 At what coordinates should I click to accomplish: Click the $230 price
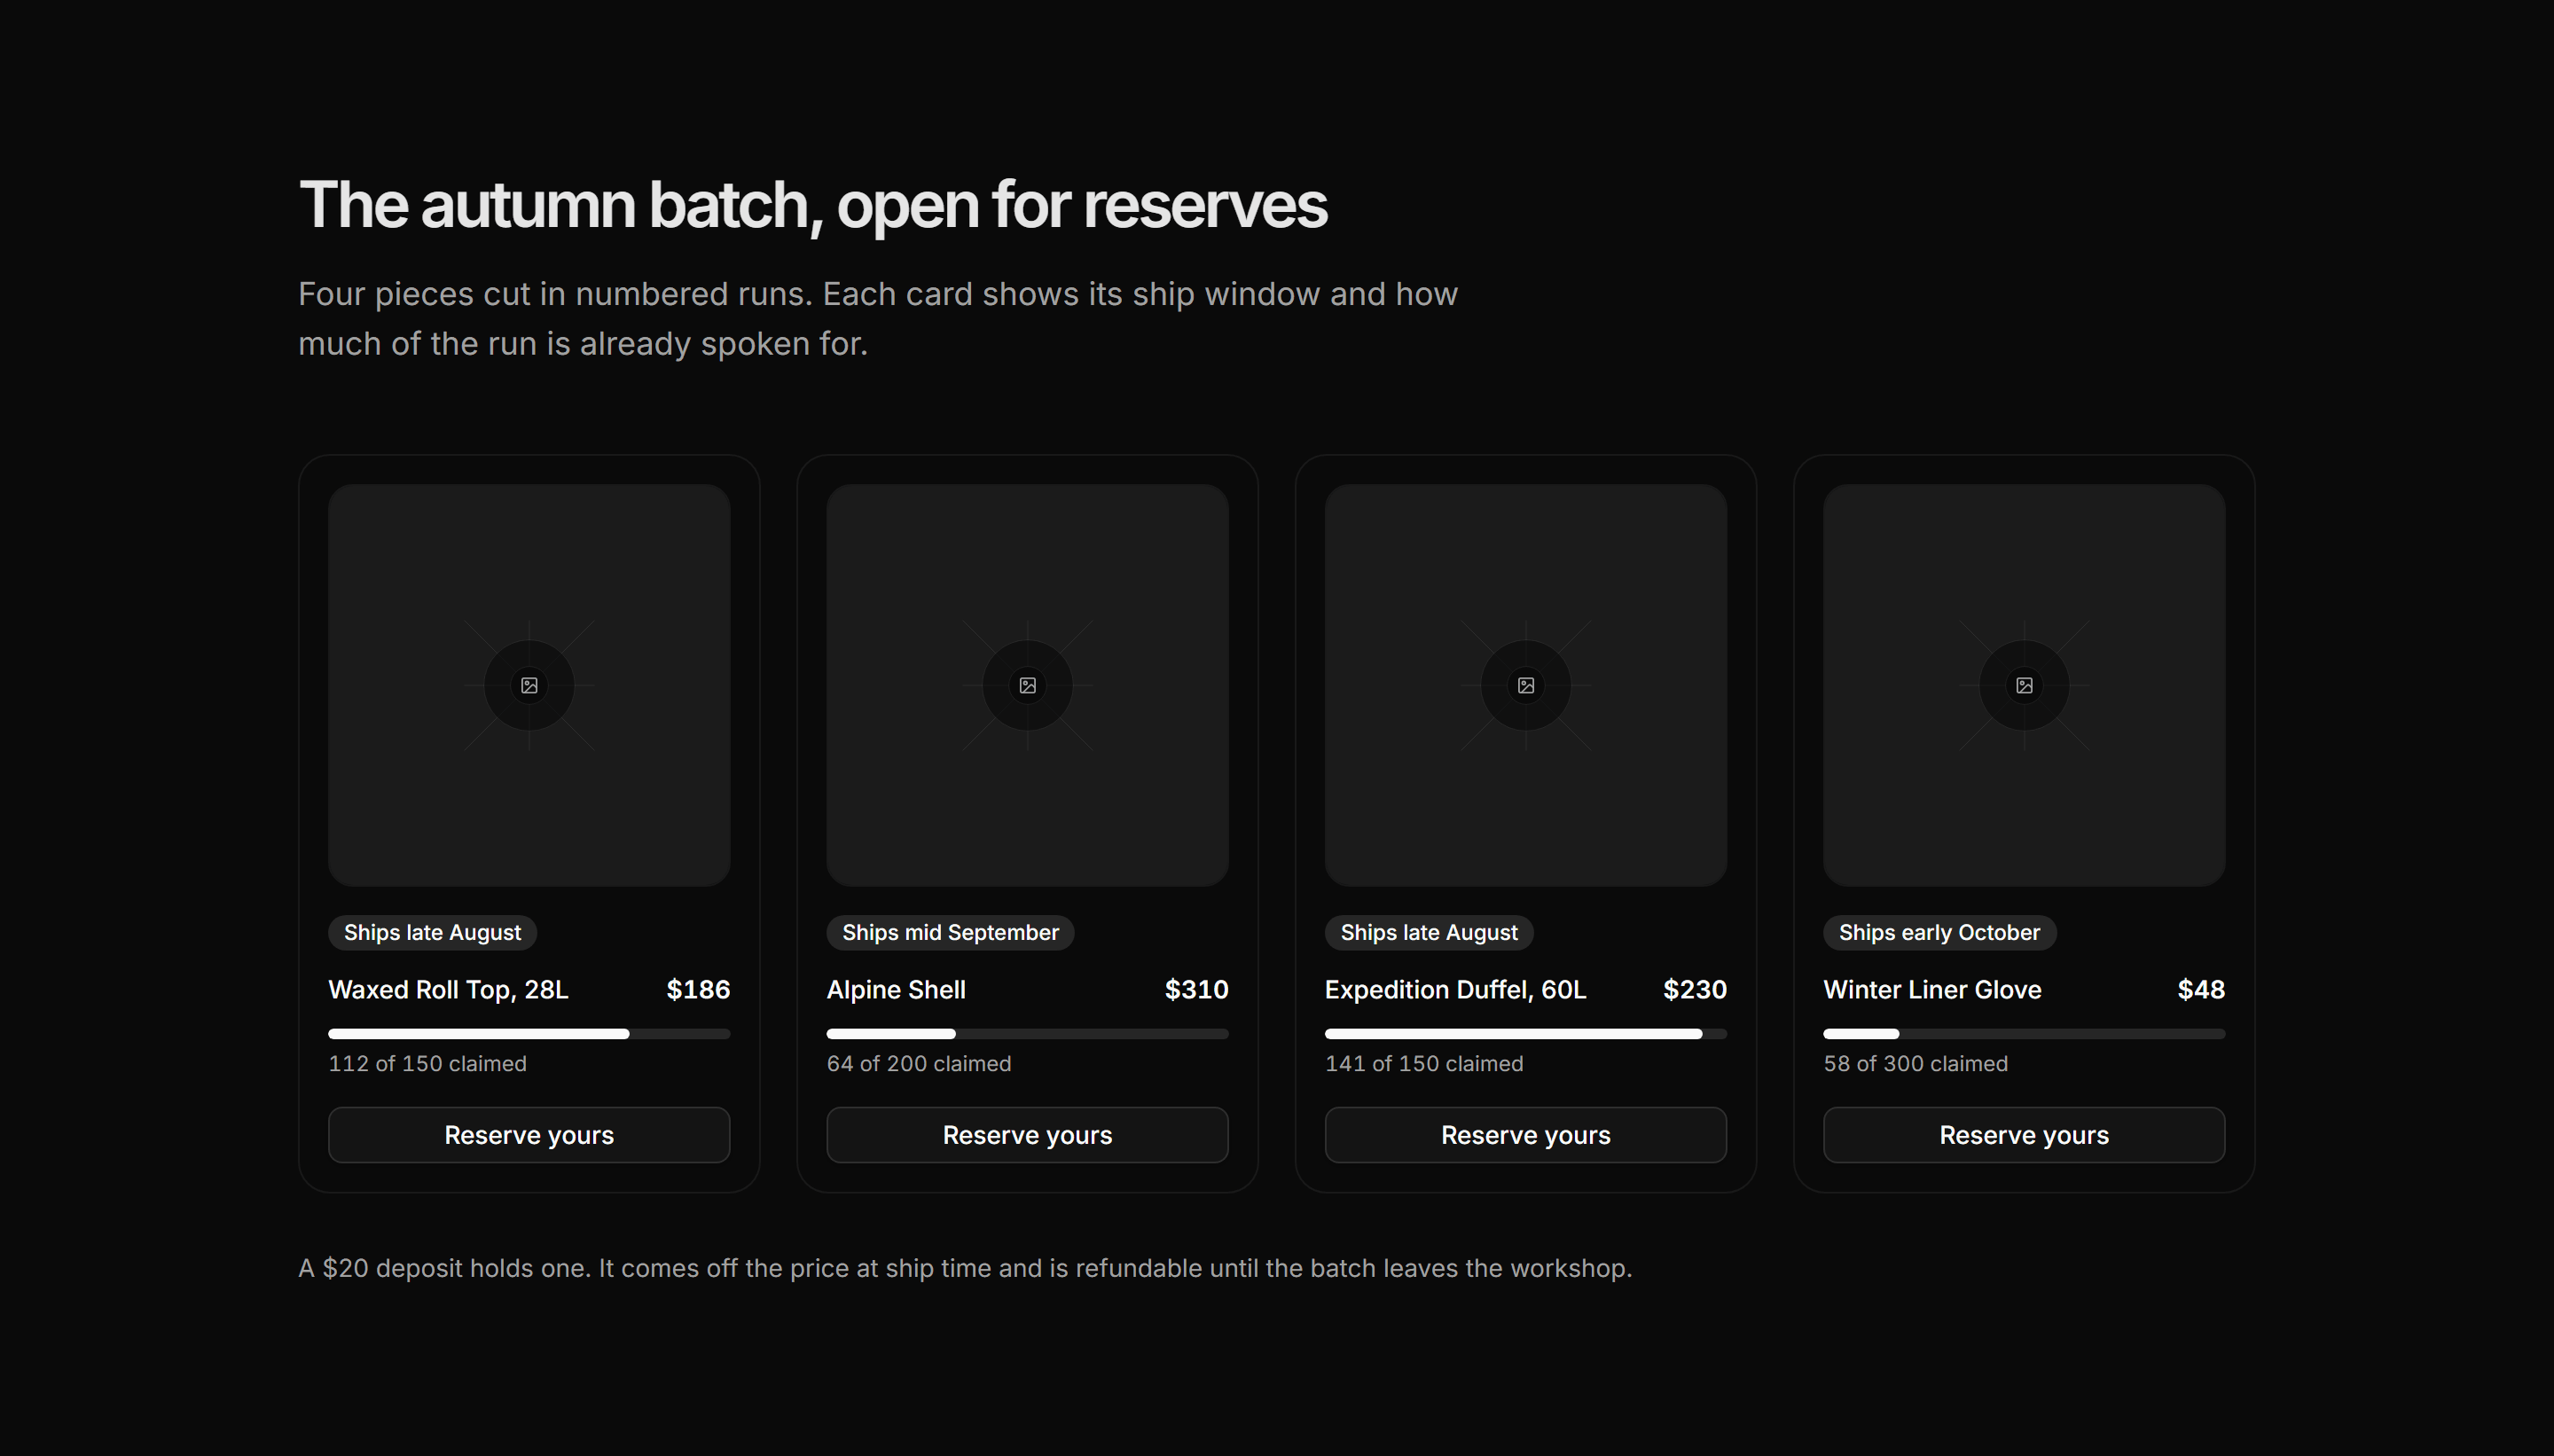(1694, 990)
